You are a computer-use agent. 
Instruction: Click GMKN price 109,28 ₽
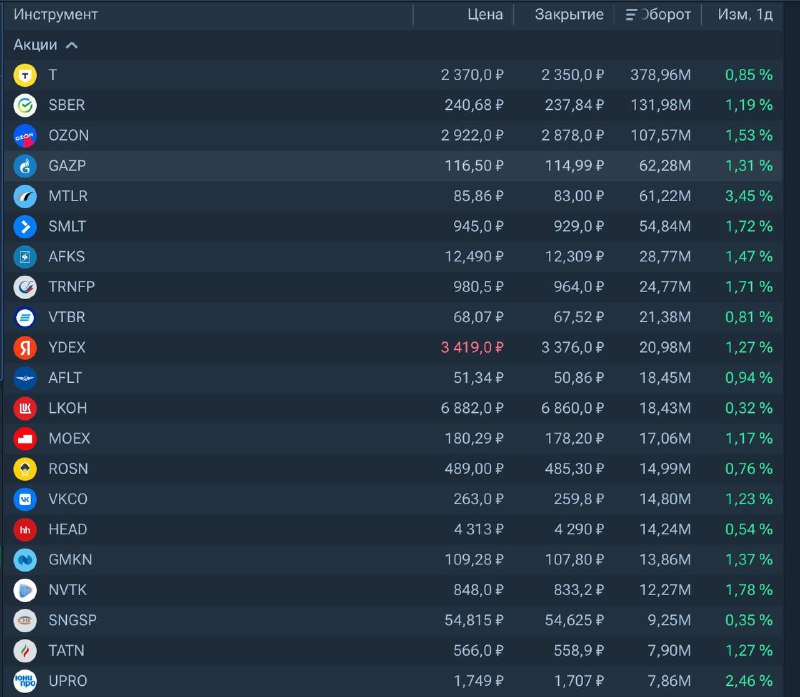click(x=474, y=560)
